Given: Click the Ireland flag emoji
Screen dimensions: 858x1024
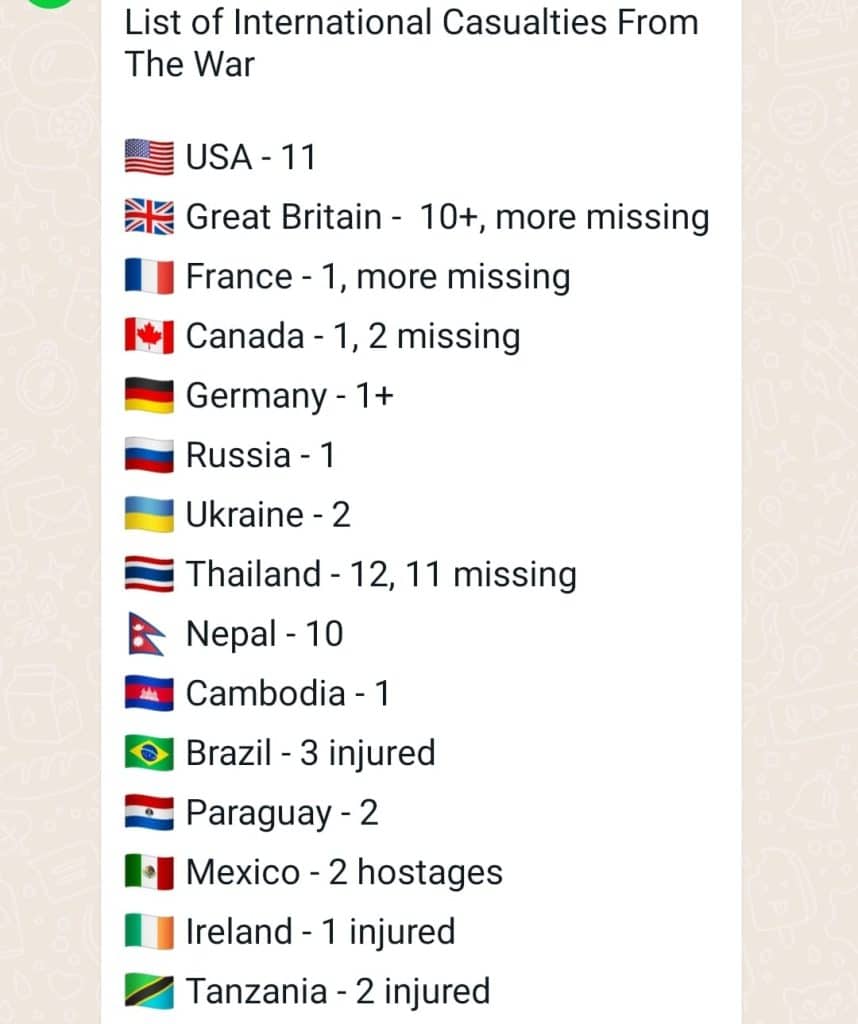Looking at the screenshot, I should (150, 932).
